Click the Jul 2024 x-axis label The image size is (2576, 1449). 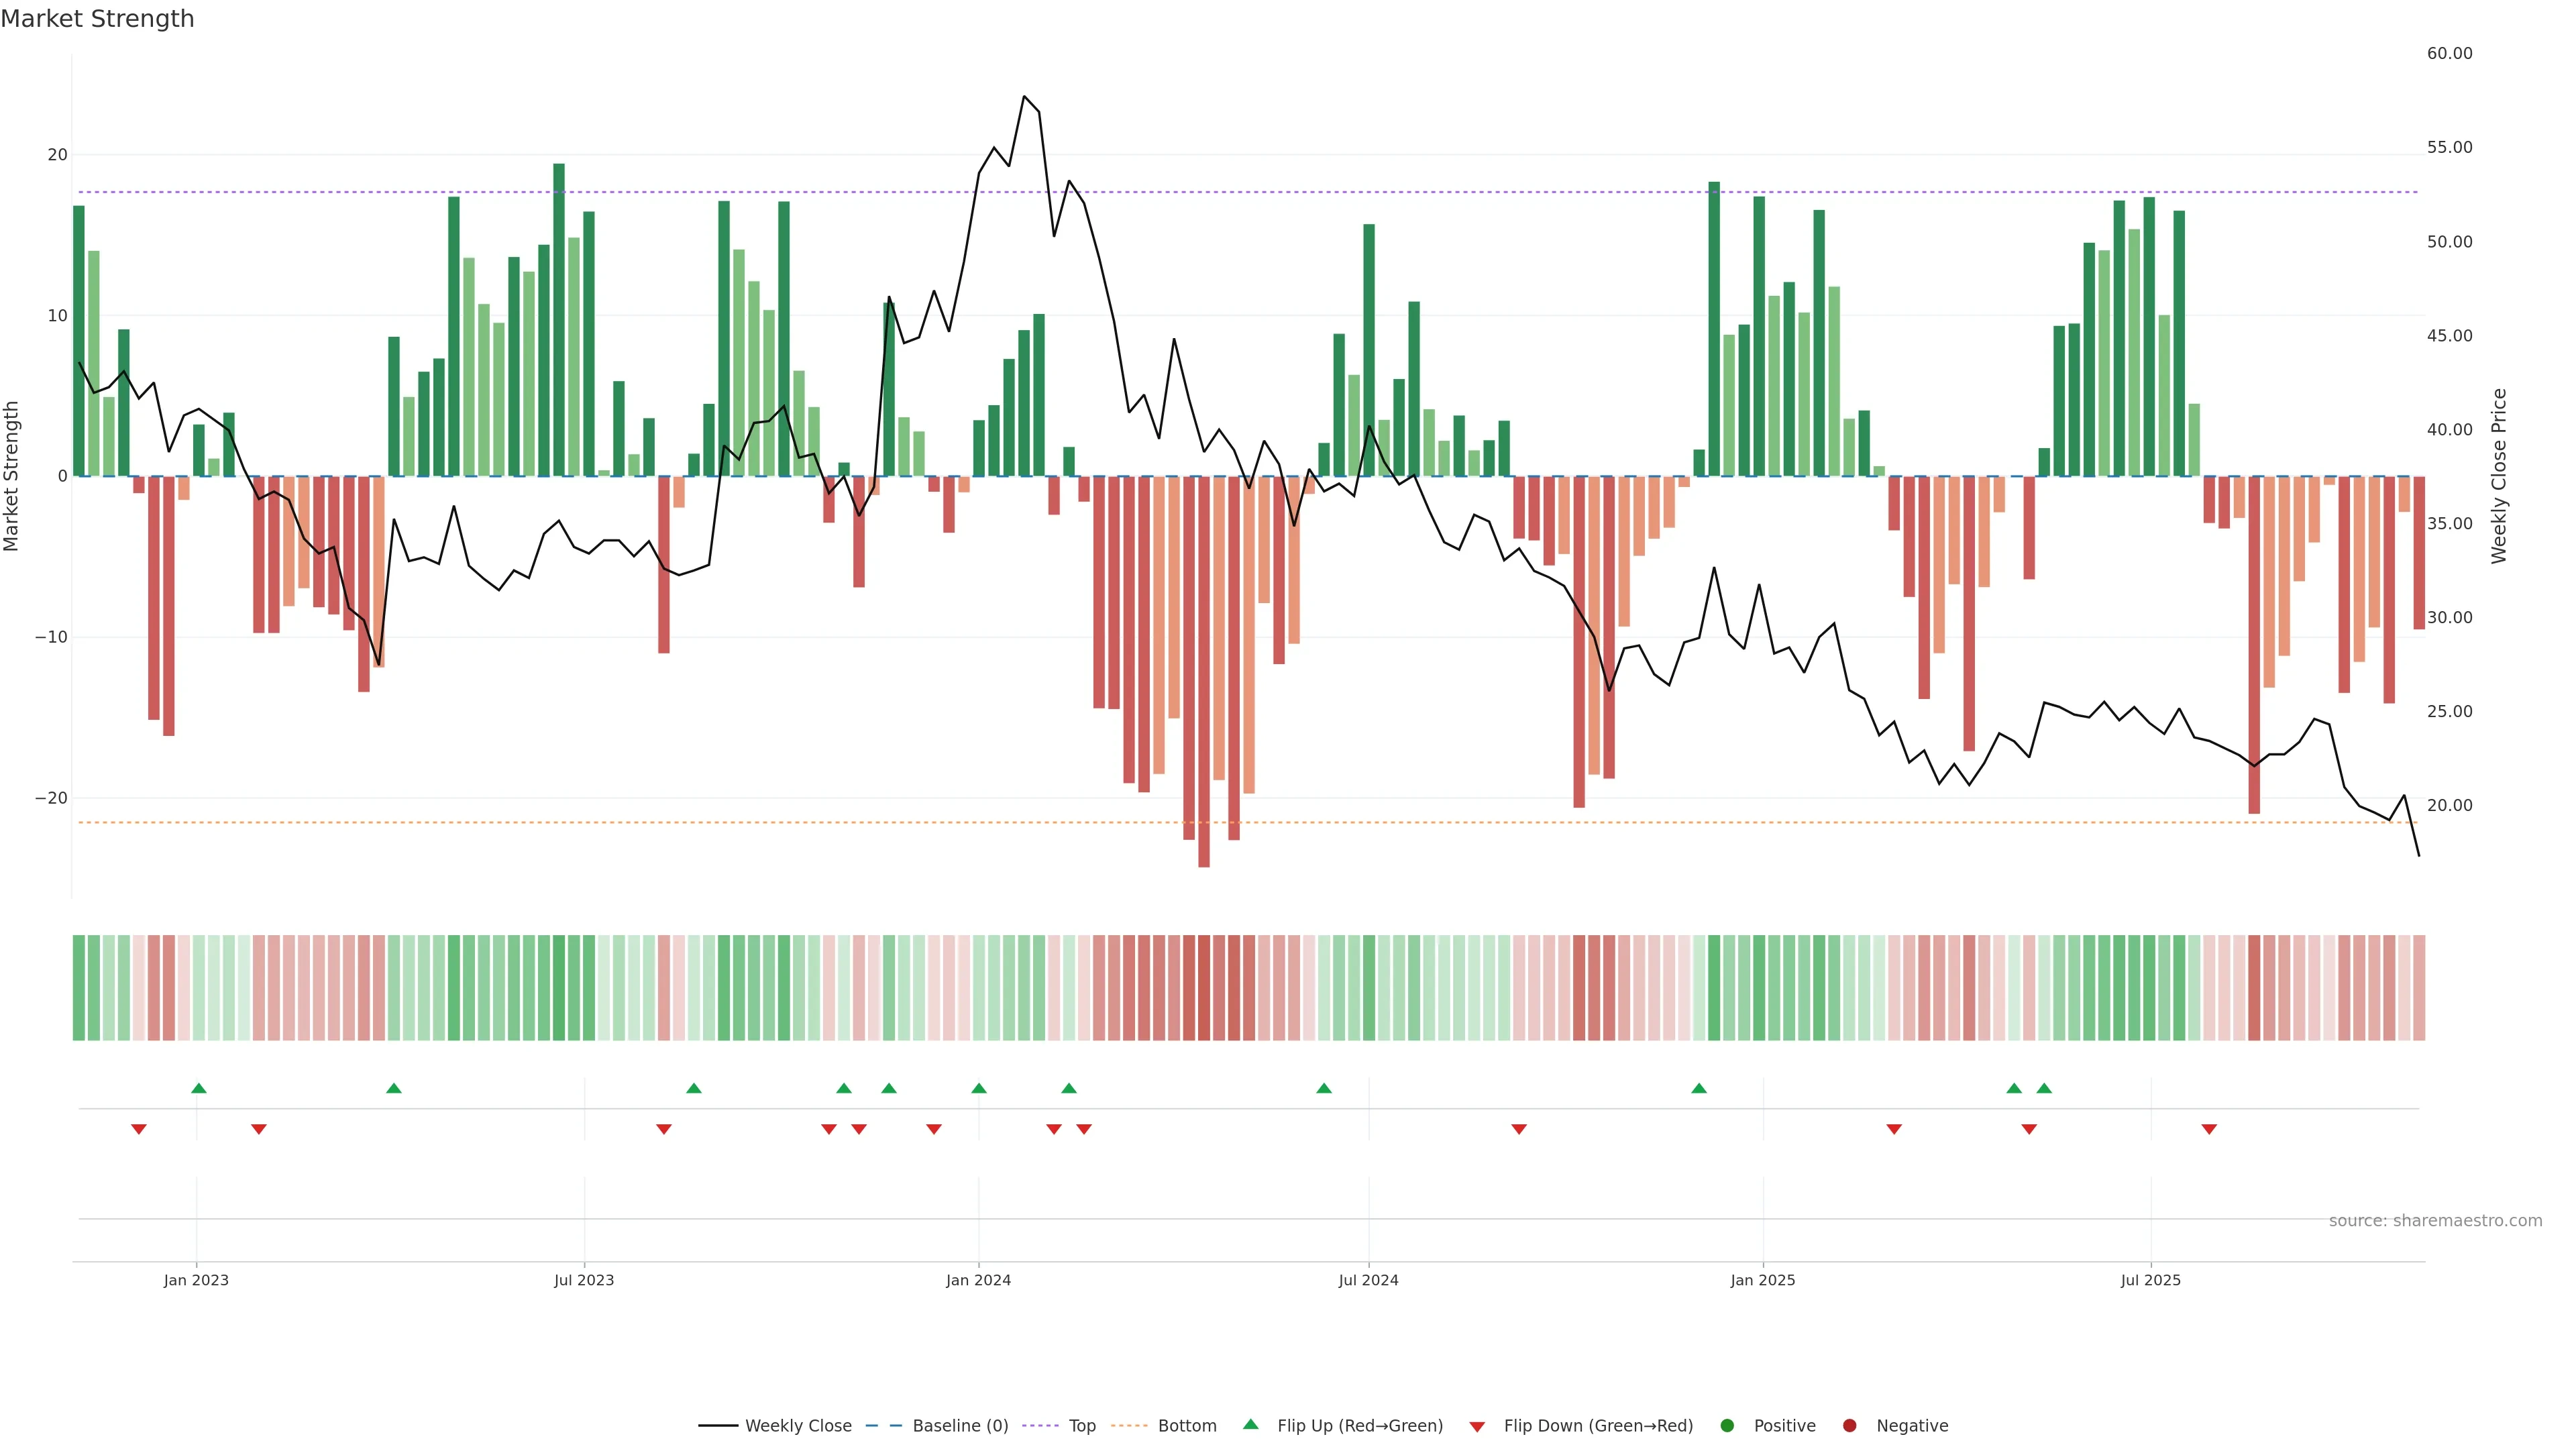1368,1280
